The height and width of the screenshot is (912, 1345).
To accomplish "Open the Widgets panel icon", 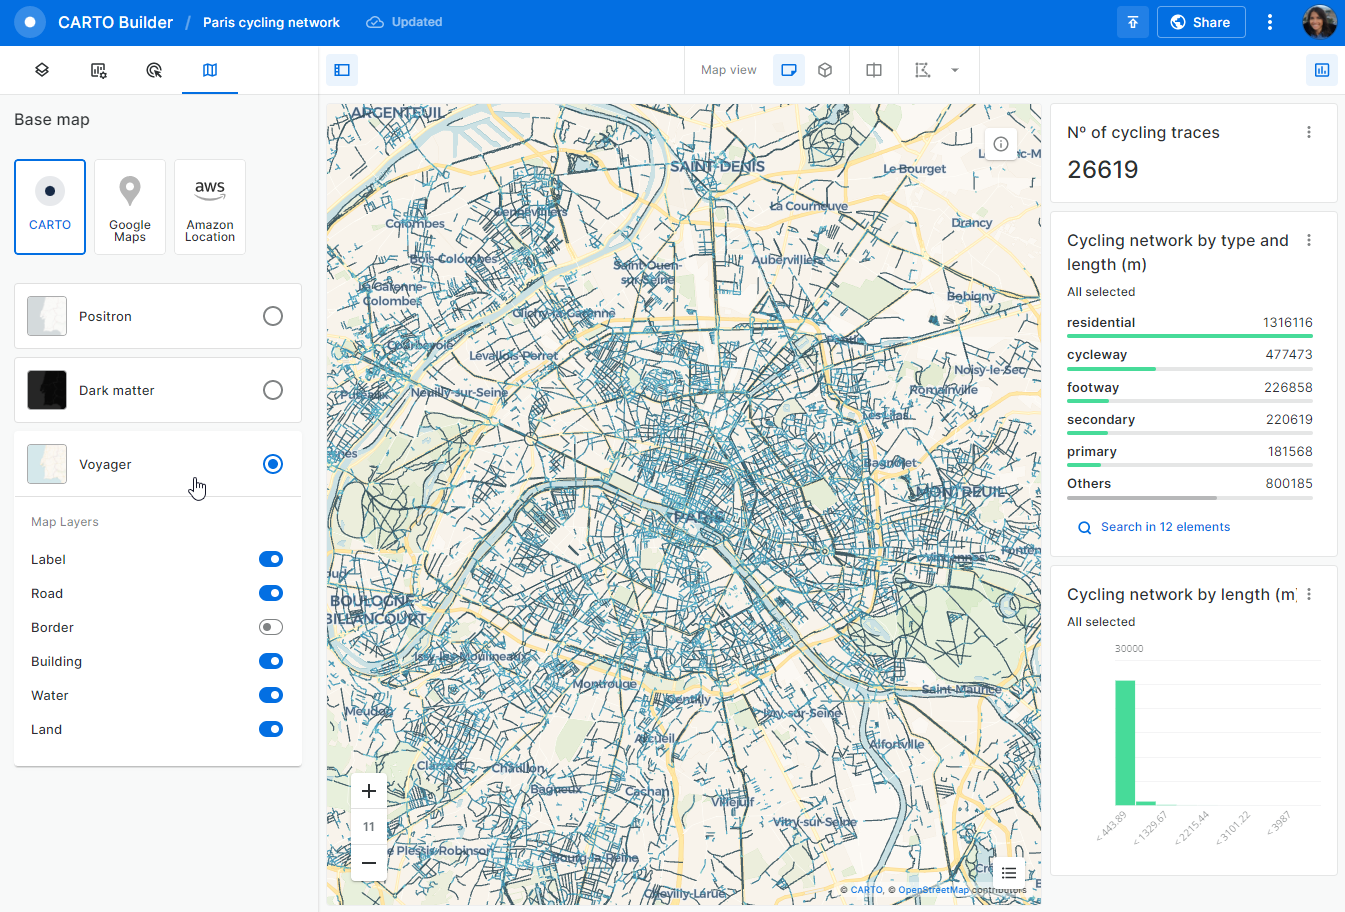I will pyautogui.click(x=98, y=70).
